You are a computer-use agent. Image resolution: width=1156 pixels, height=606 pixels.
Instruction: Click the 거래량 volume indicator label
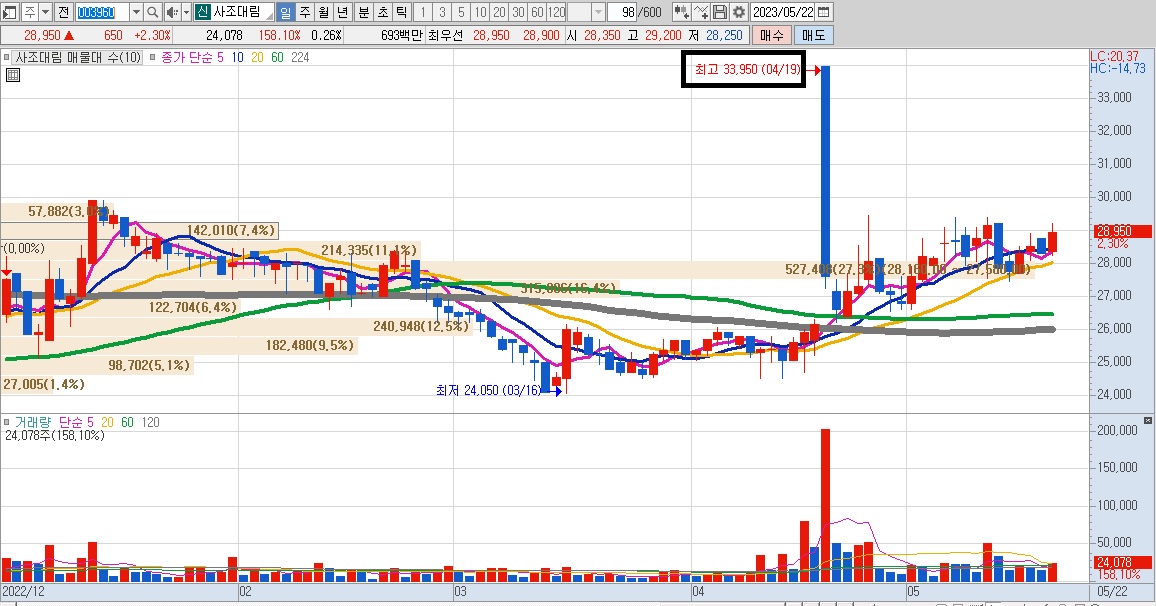point(32,422)
